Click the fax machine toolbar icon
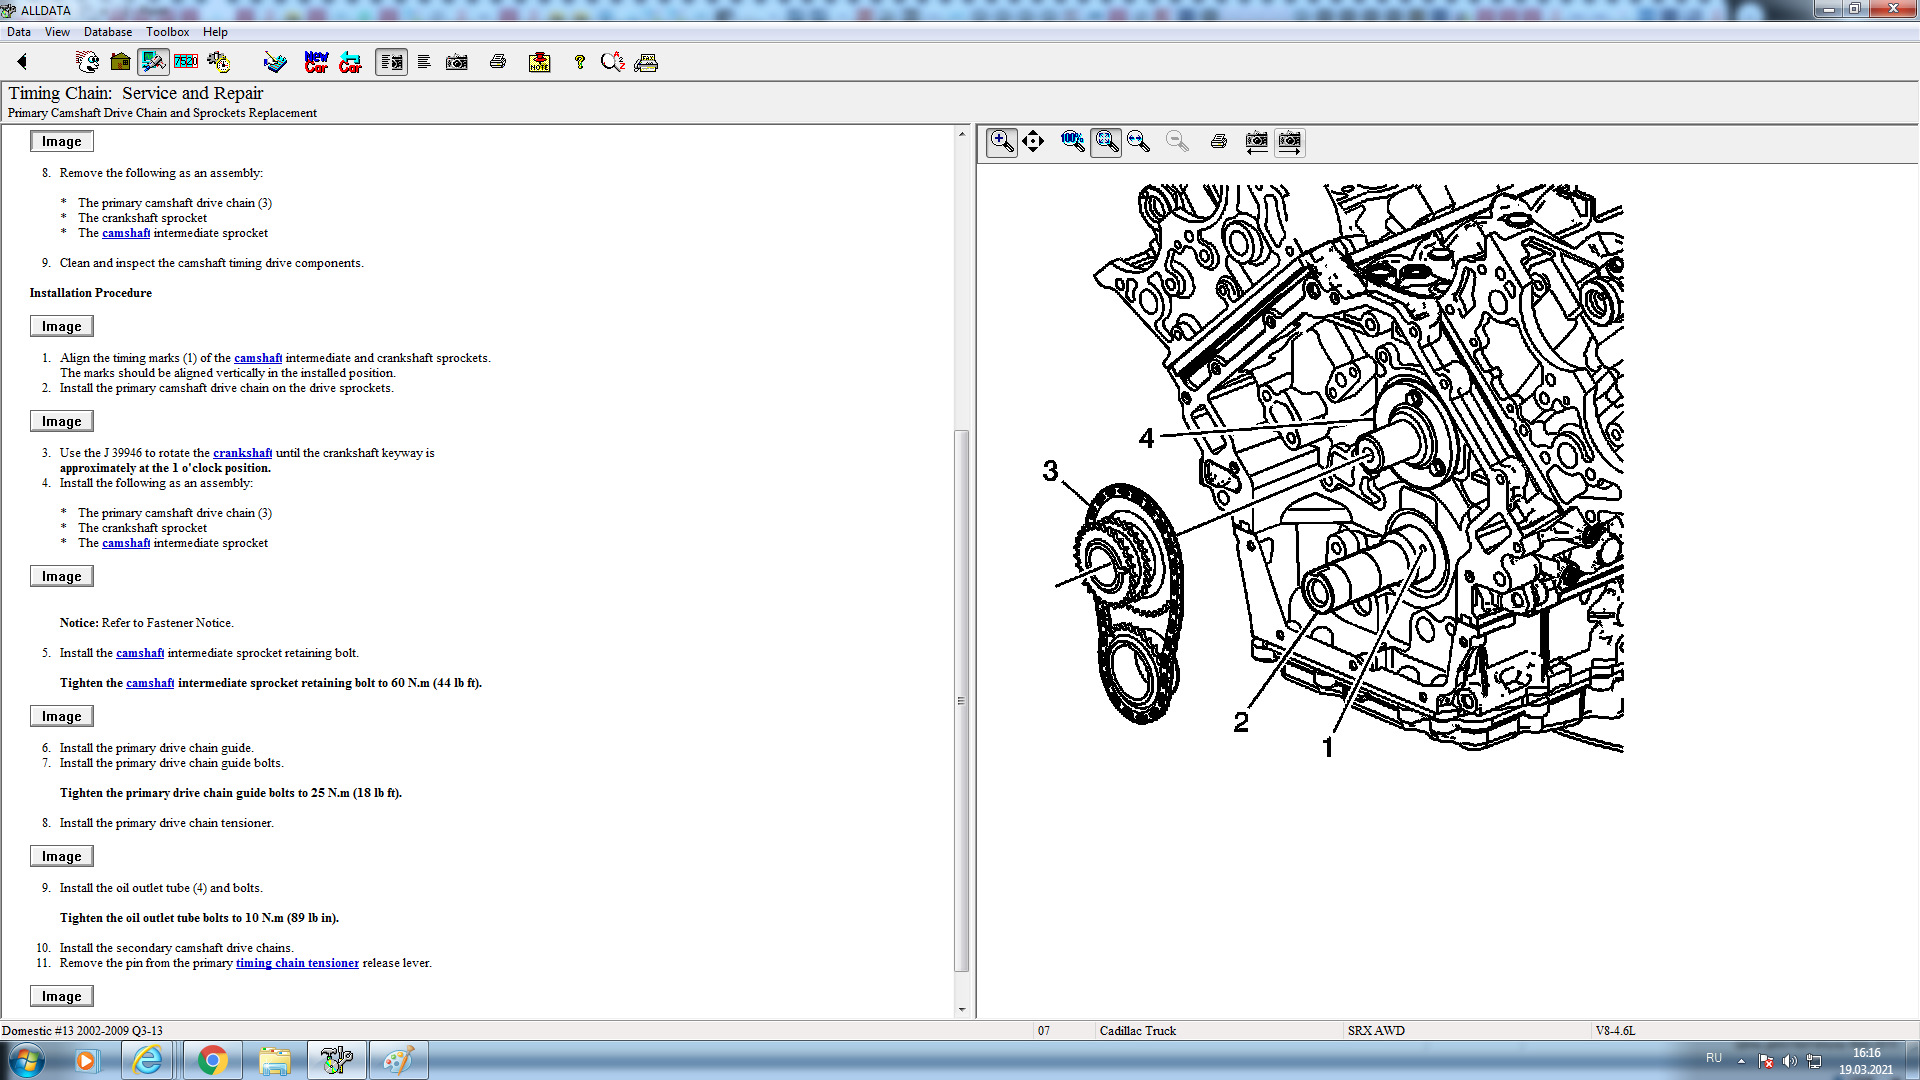The height and width of the screenshot is (1080, 1920). point(646,62)
